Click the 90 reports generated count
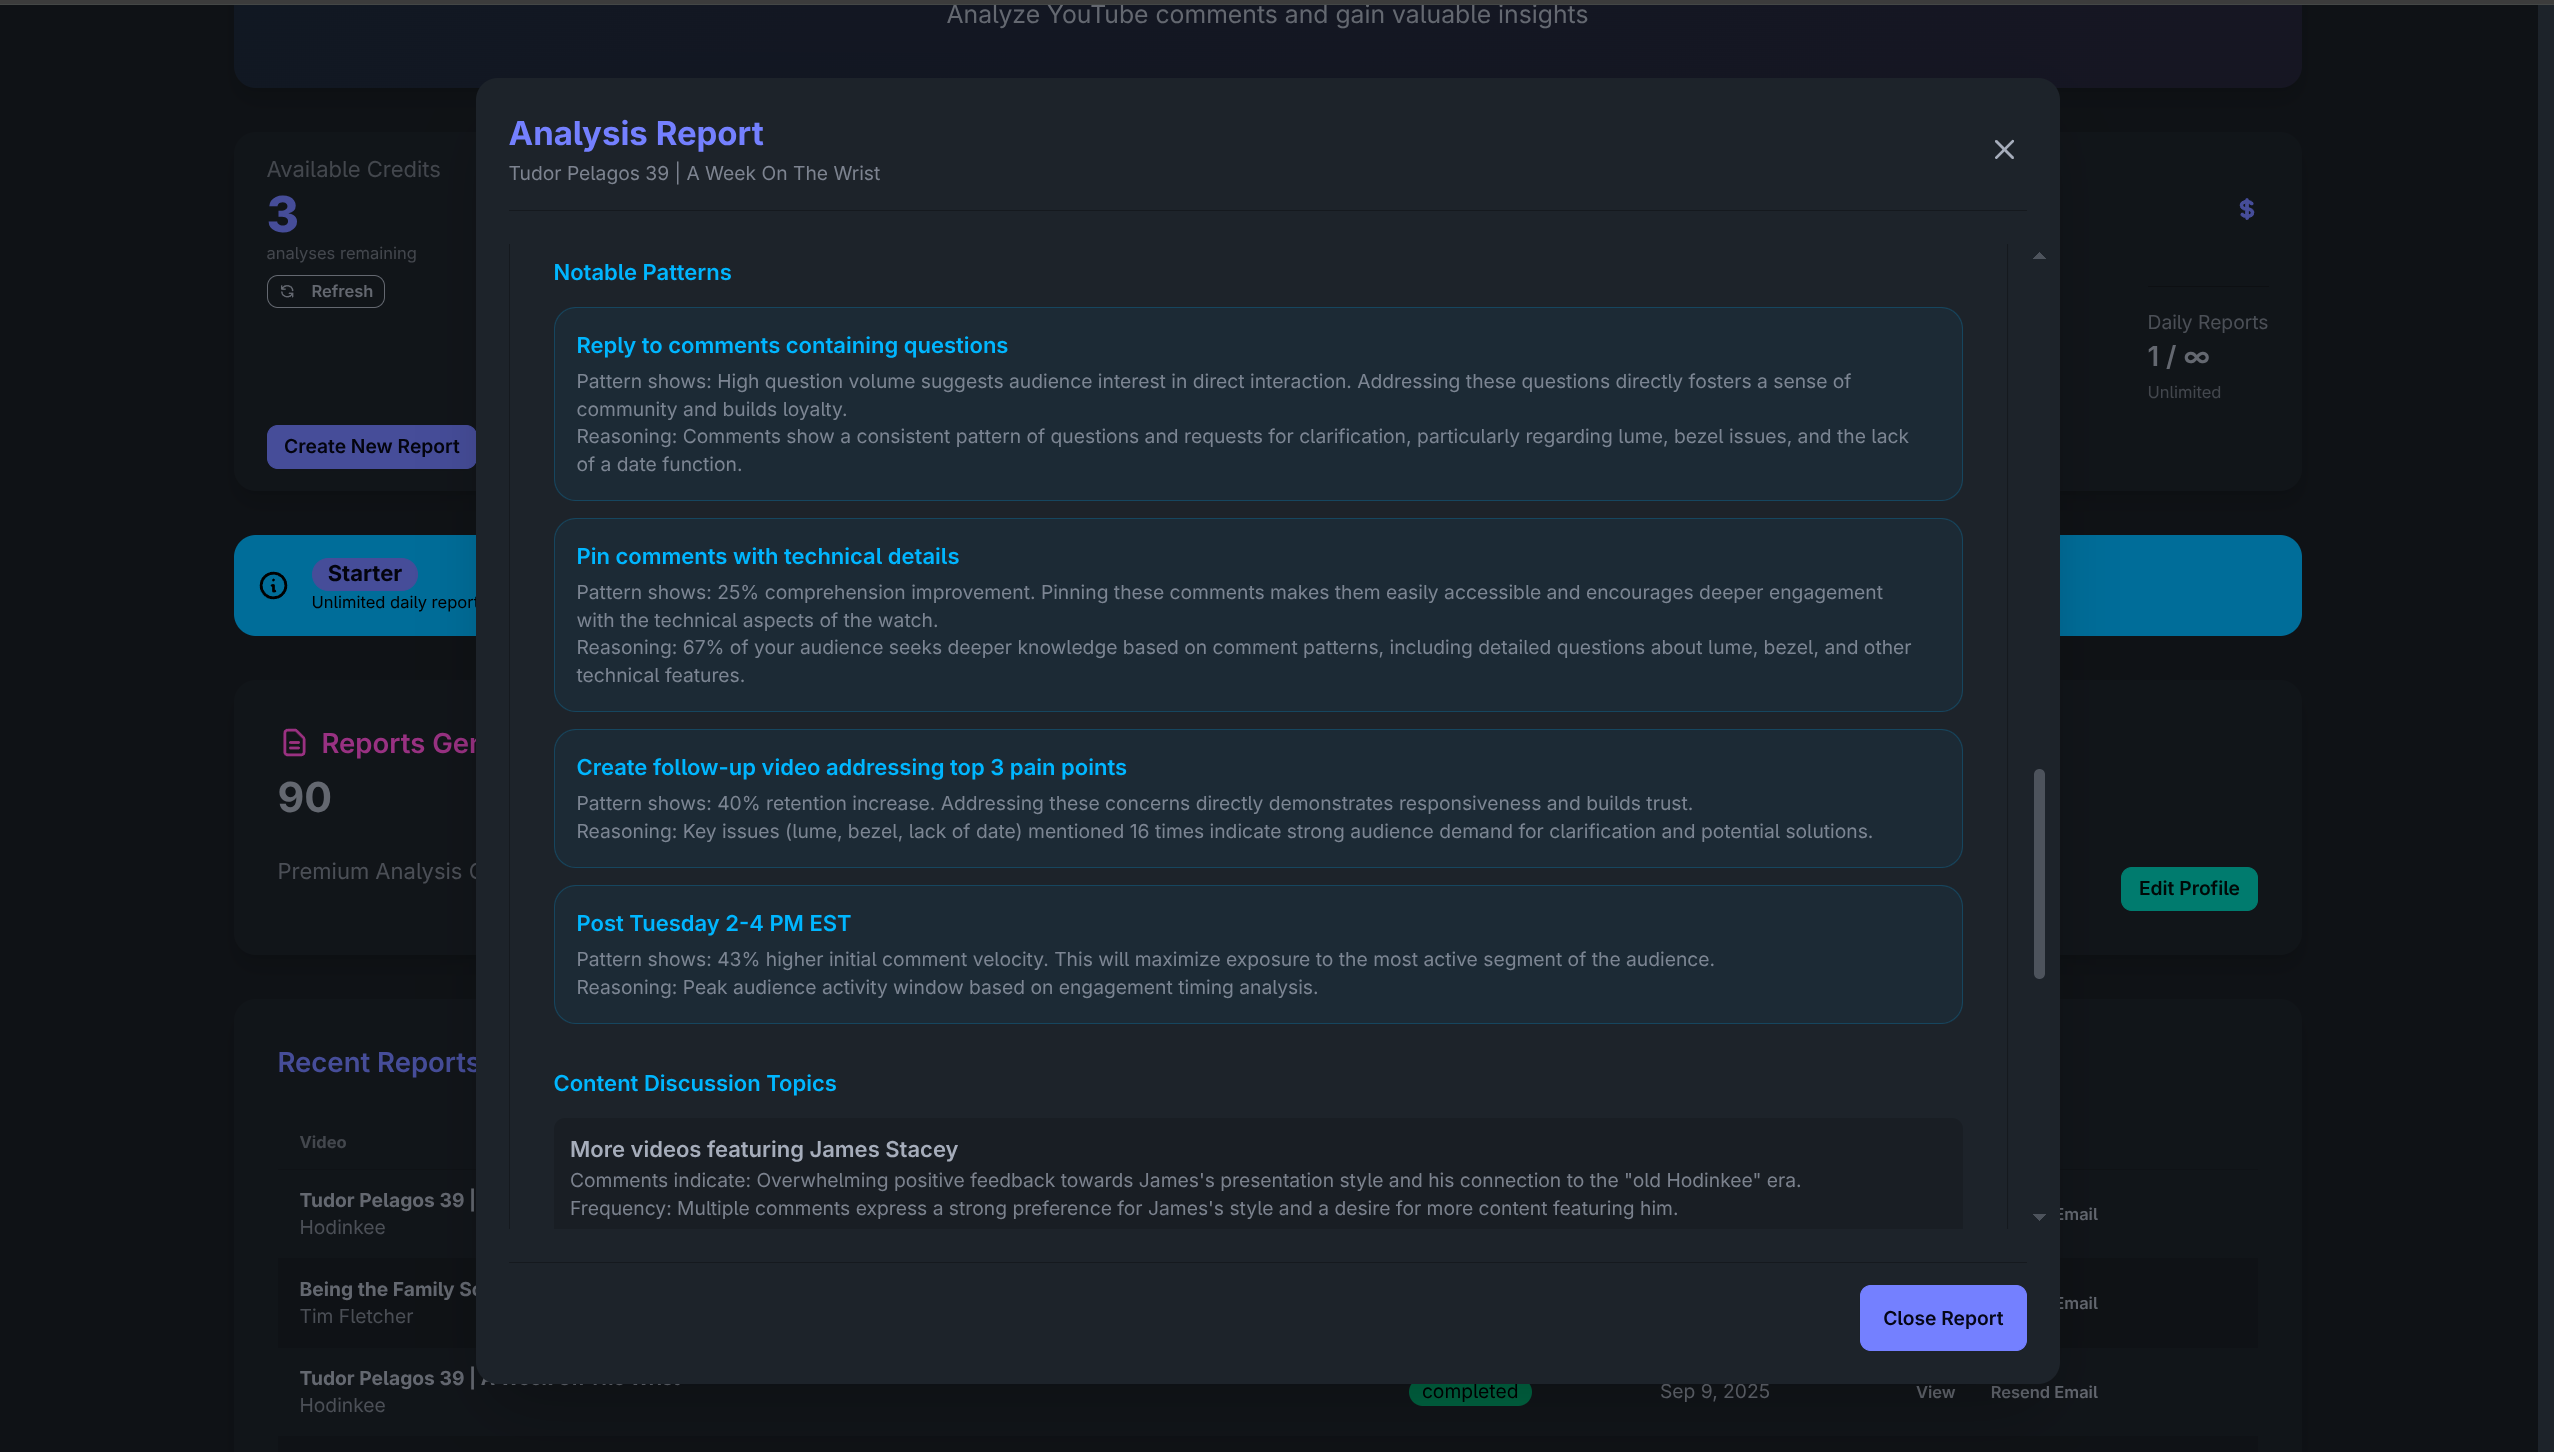Screen dimensions: 2554x1452 point(304,797)
